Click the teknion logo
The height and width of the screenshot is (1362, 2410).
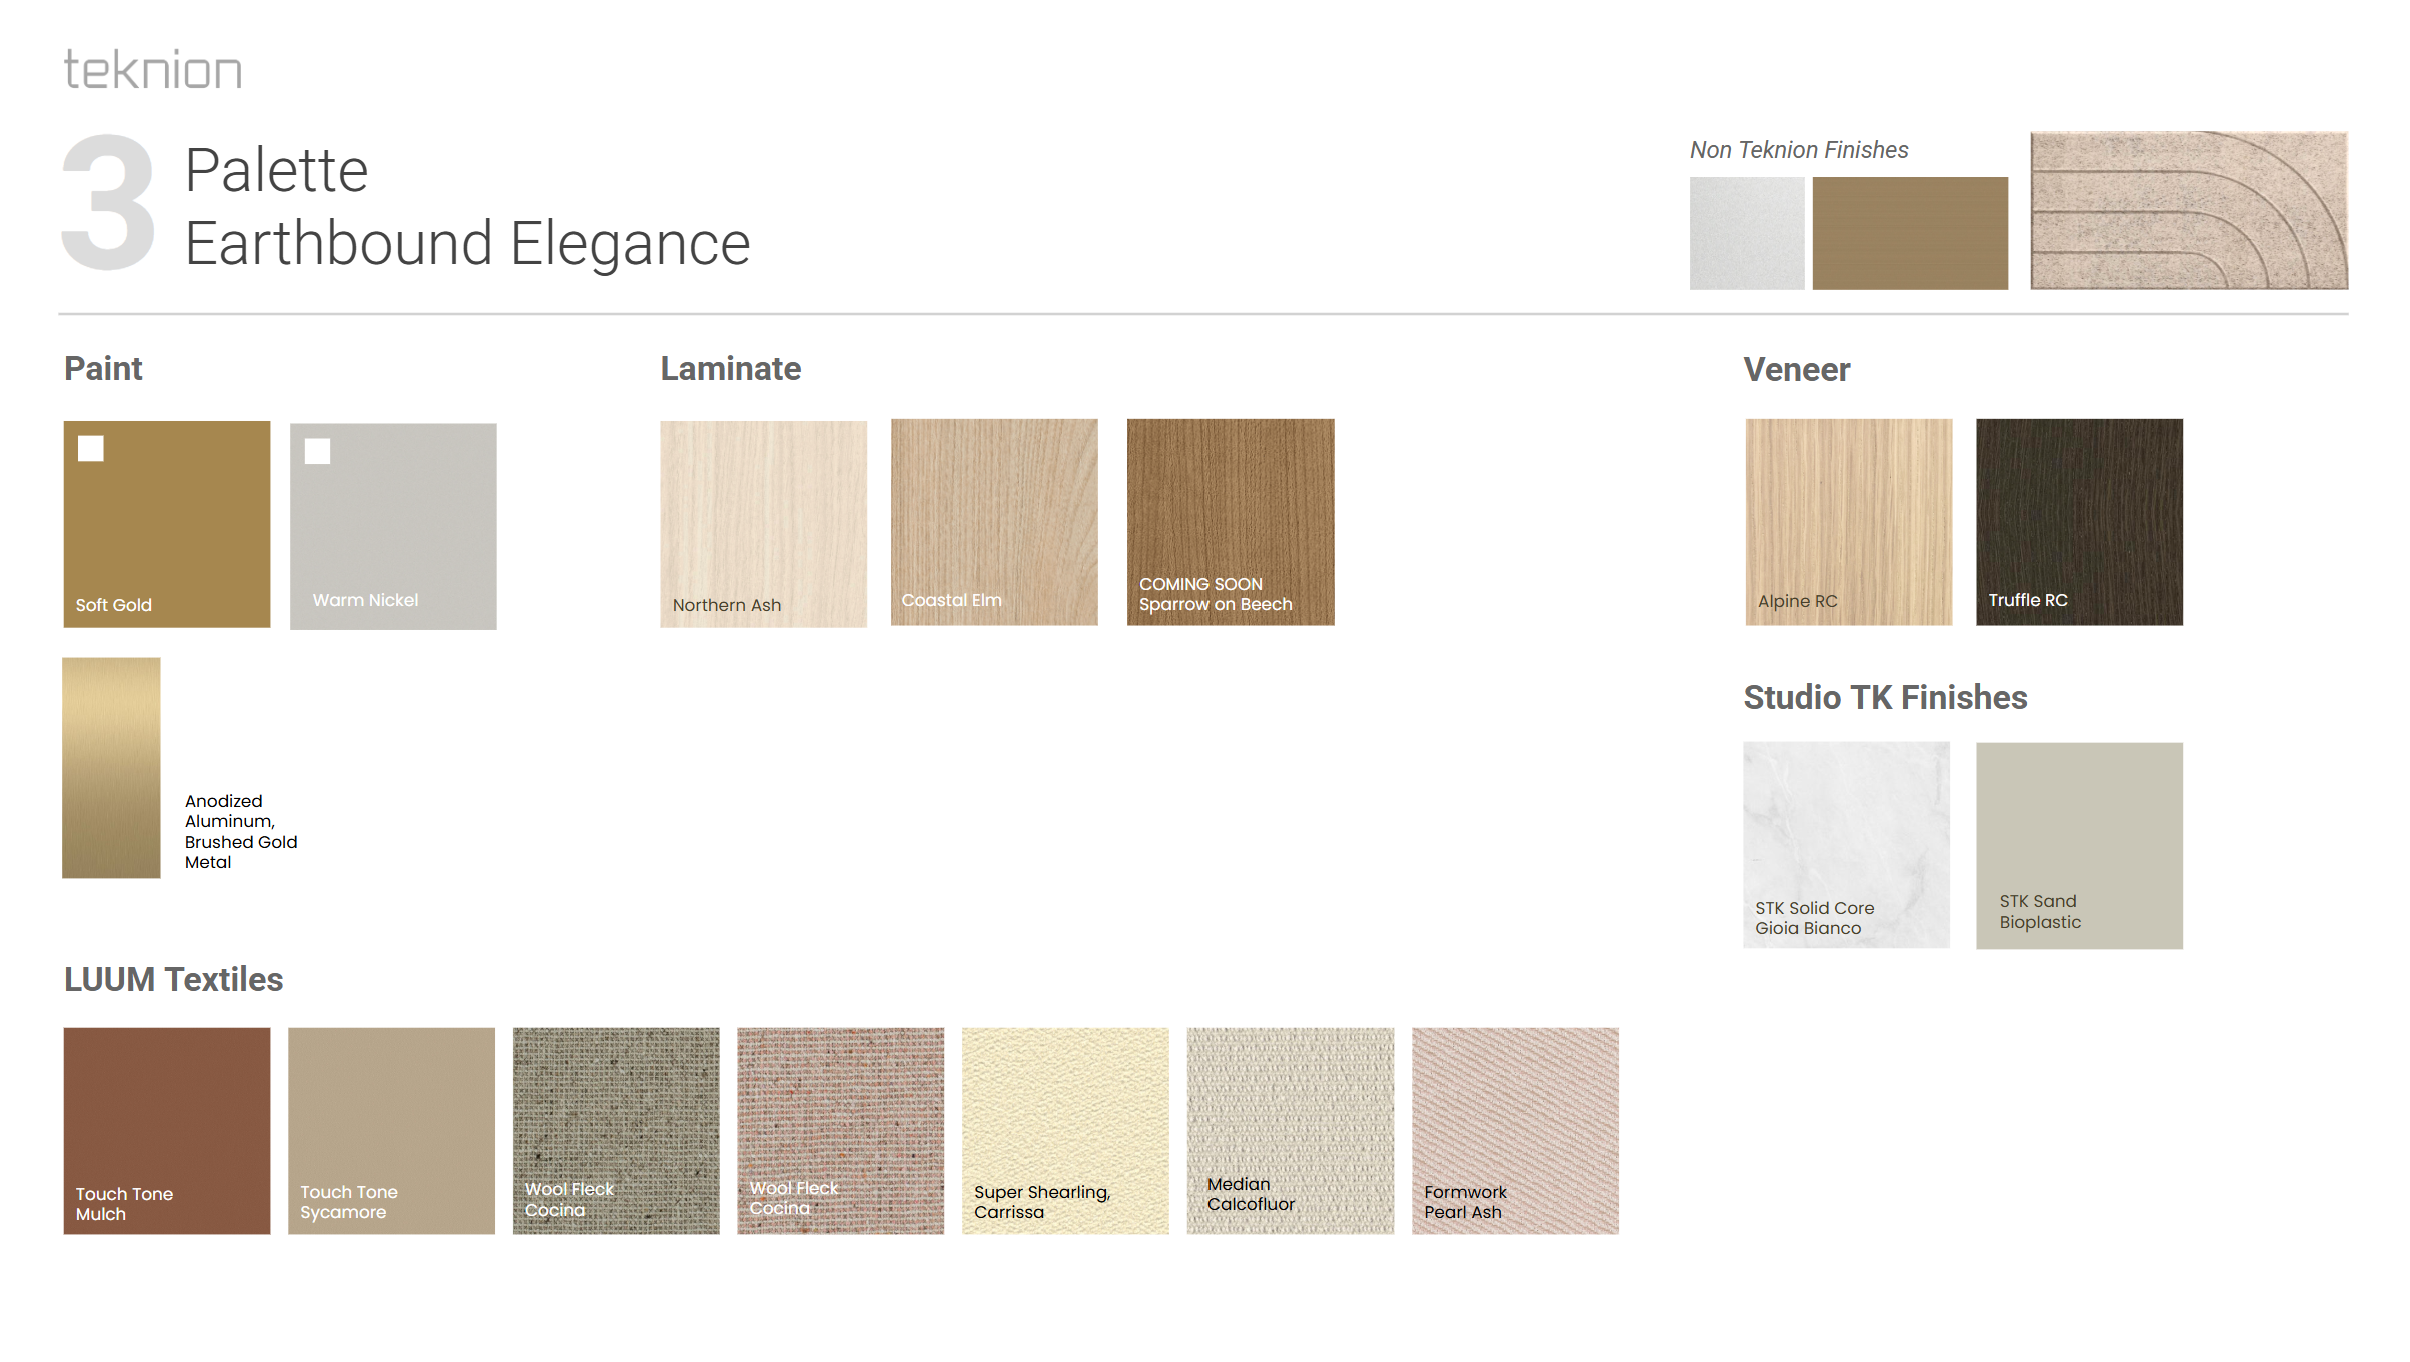click(153, 70)
